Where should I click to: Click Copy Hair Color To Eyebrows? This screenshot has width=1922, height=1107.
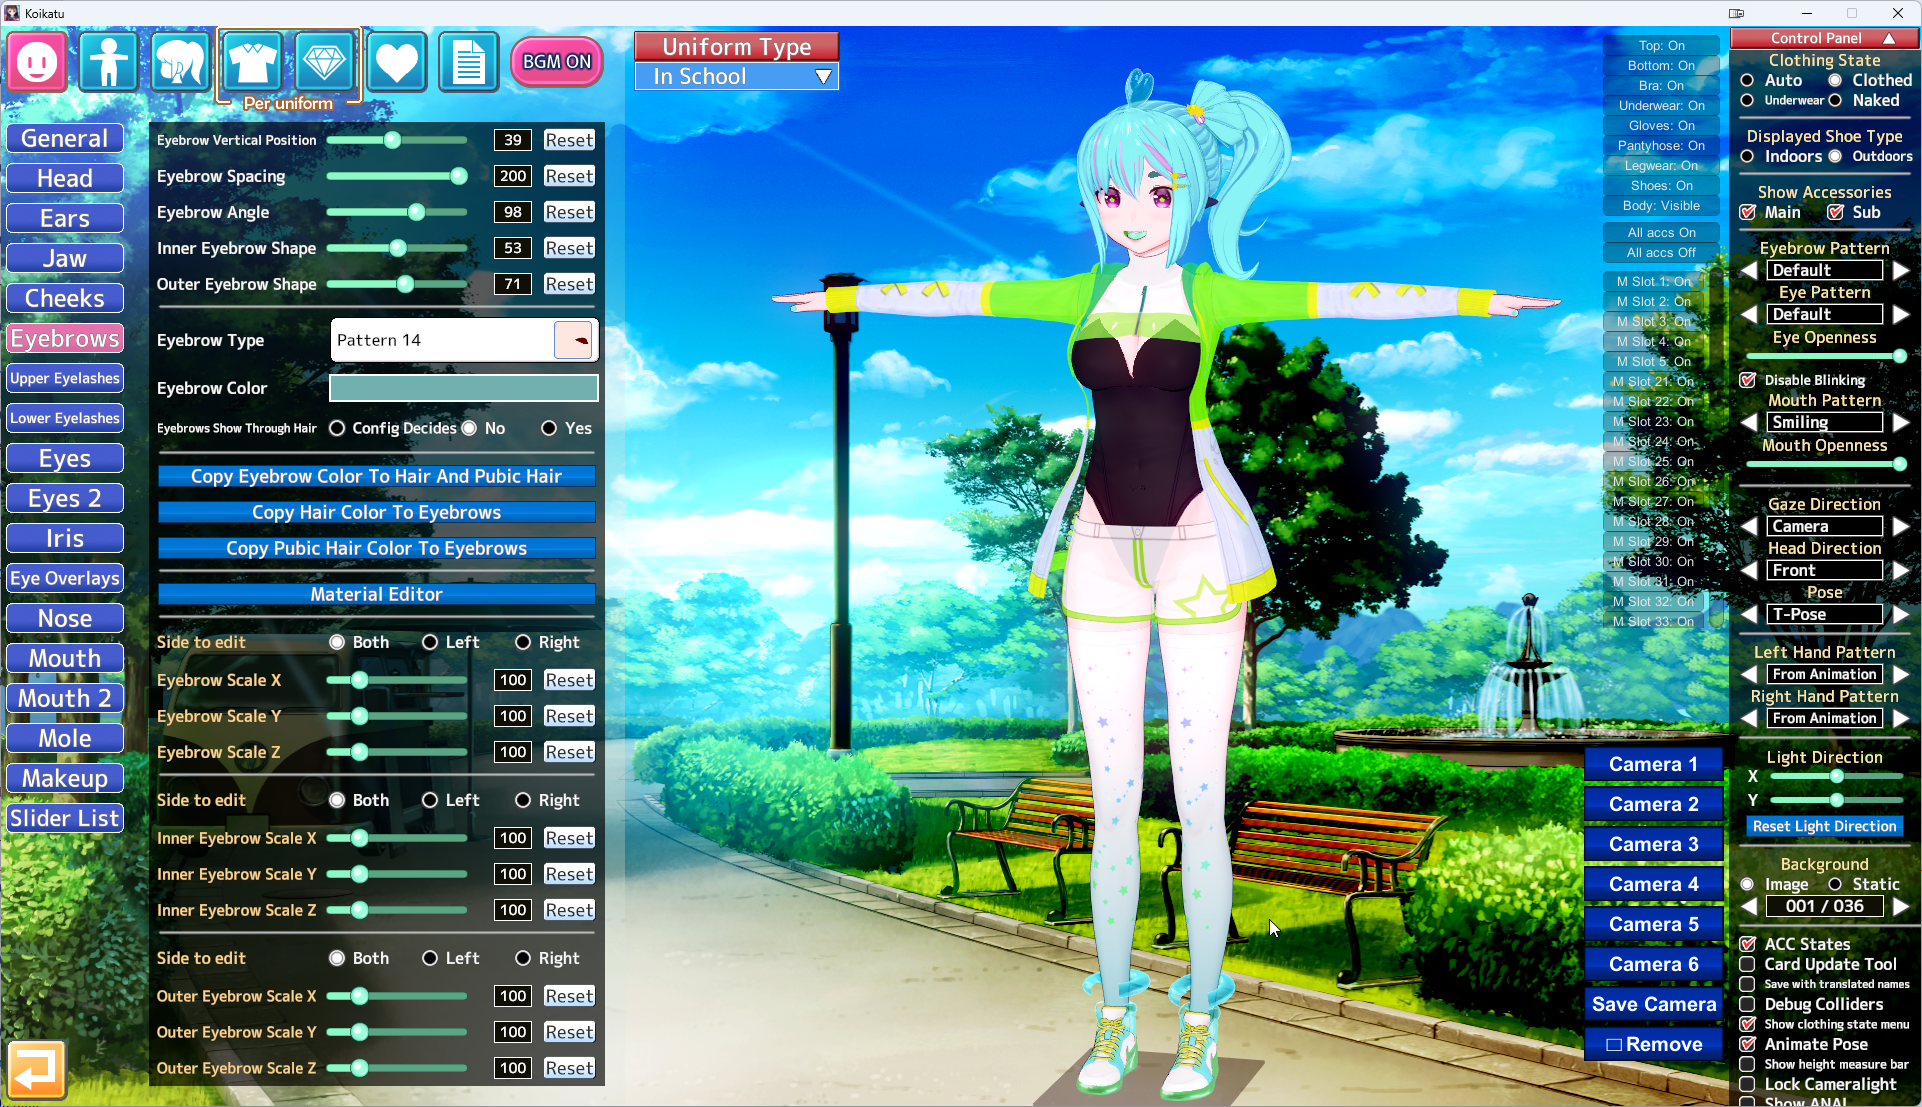376,512
